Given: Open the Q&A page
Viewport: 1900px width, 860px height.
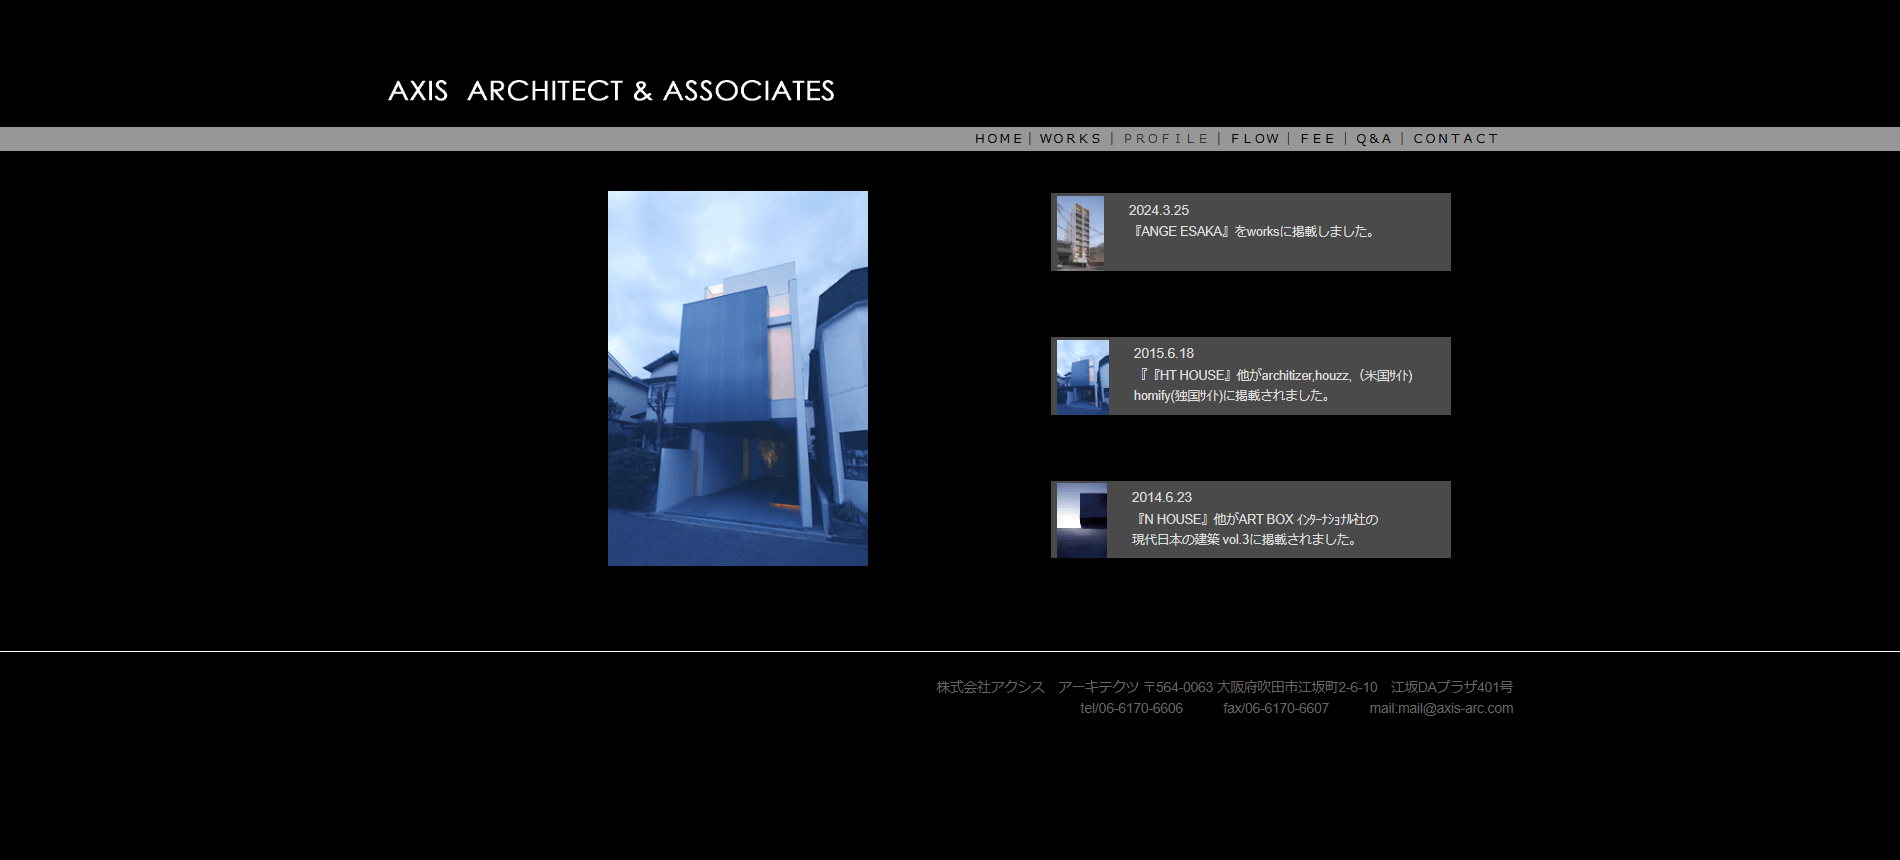Looking at the screenshot, I should pyautogui.click(x=1374, y=139).
